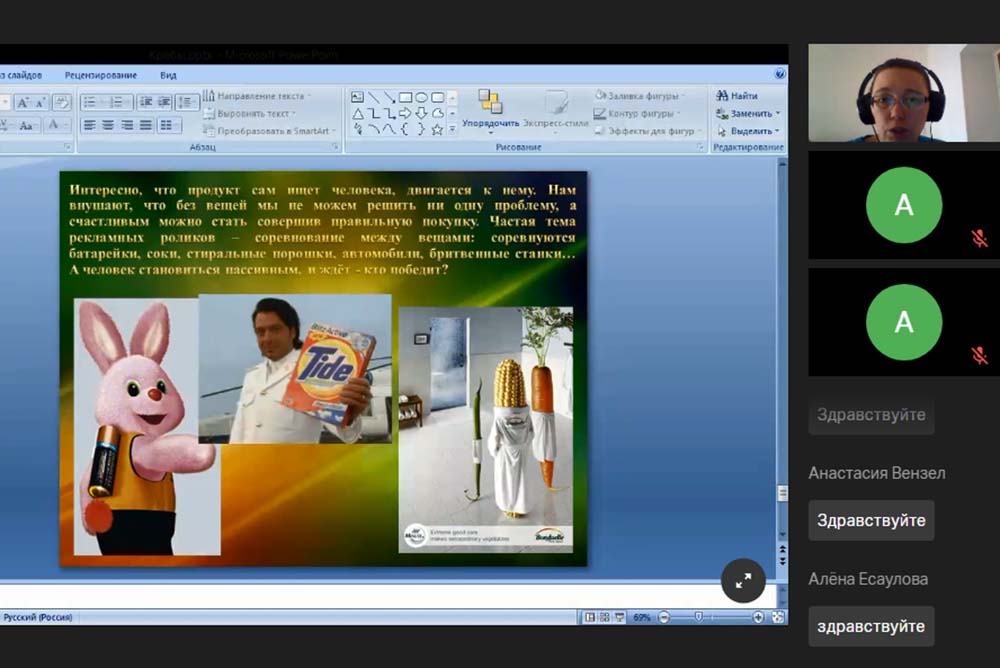Image resolution: width=1000 pixels, height=668 pixels.
Task: Toggle justify text alignment
Action: (147, 125)
